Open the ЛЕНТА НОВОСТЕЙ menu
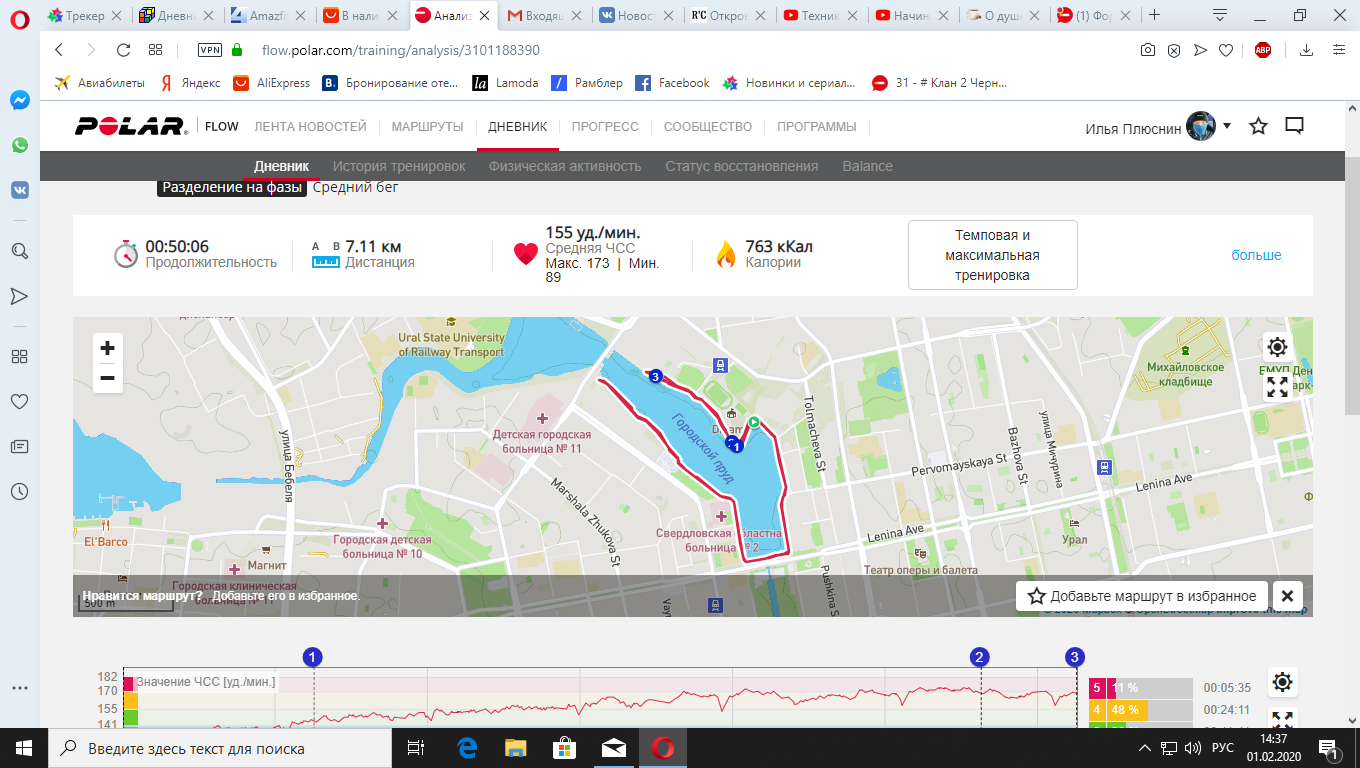The height and width of the screenshot is (768, 1360). pos(310,127)
